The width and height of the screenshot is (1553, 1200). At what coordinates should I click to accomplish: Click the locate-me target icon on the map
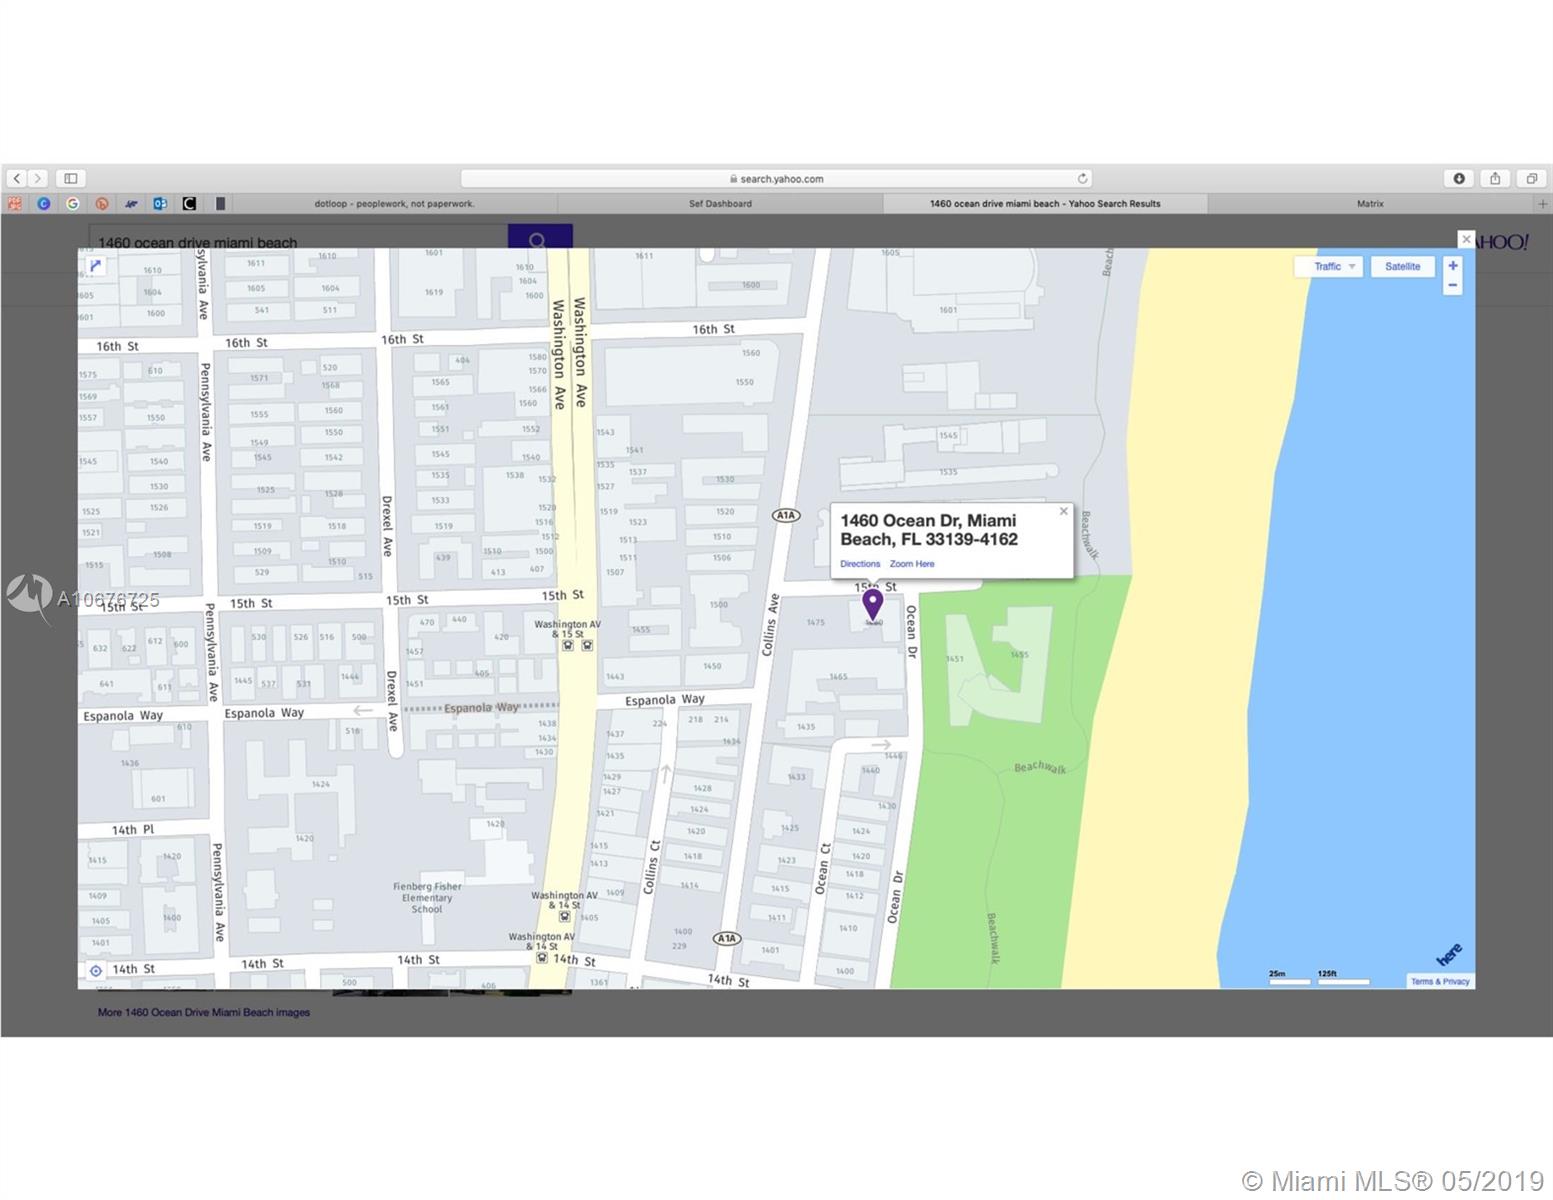click(96, 970)
